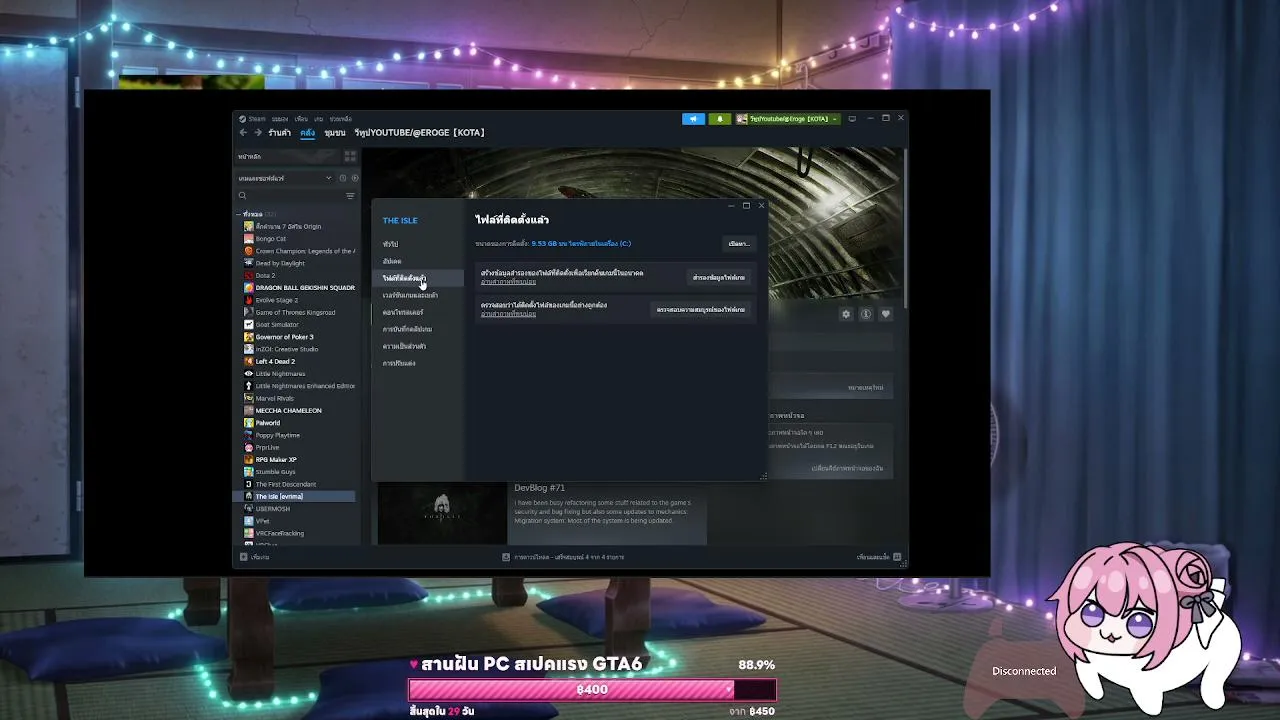
Task: Click the Palworld game icon
Action: tap(249, 423)
